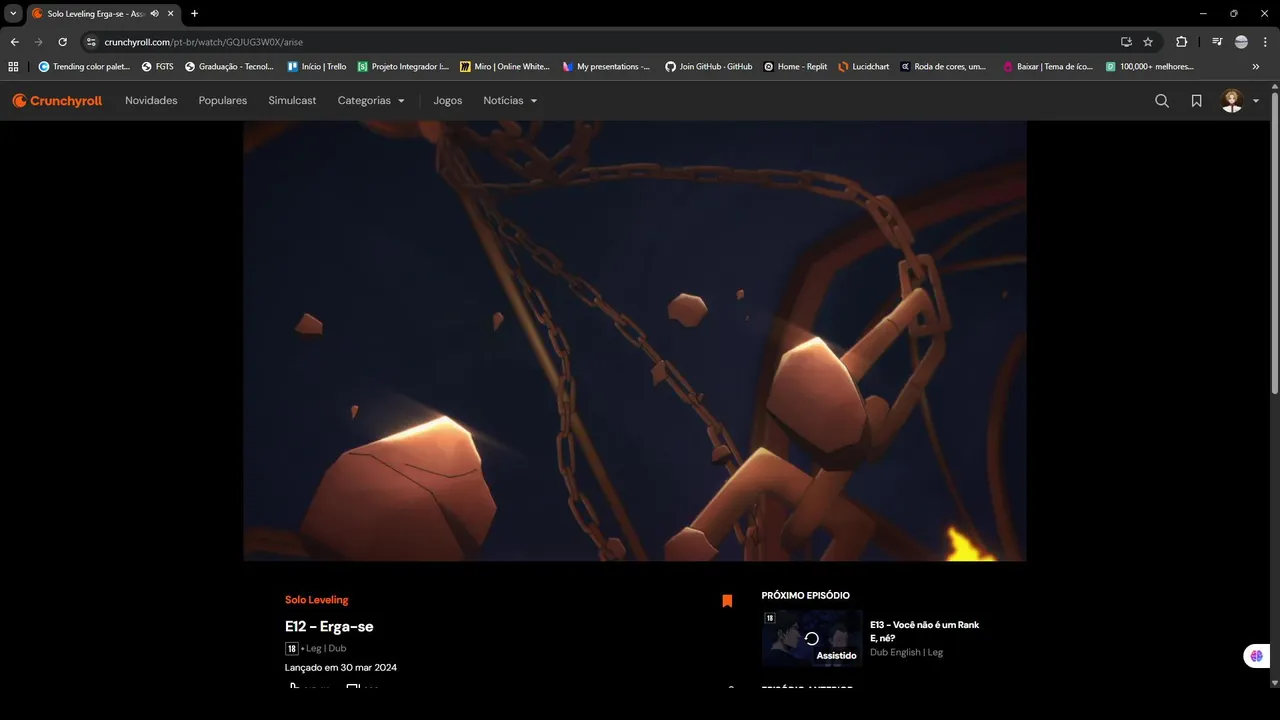This screenshot has width=1280, height=720.
Task: Open the Simulcast page
Action: click(x=292, y=101)
